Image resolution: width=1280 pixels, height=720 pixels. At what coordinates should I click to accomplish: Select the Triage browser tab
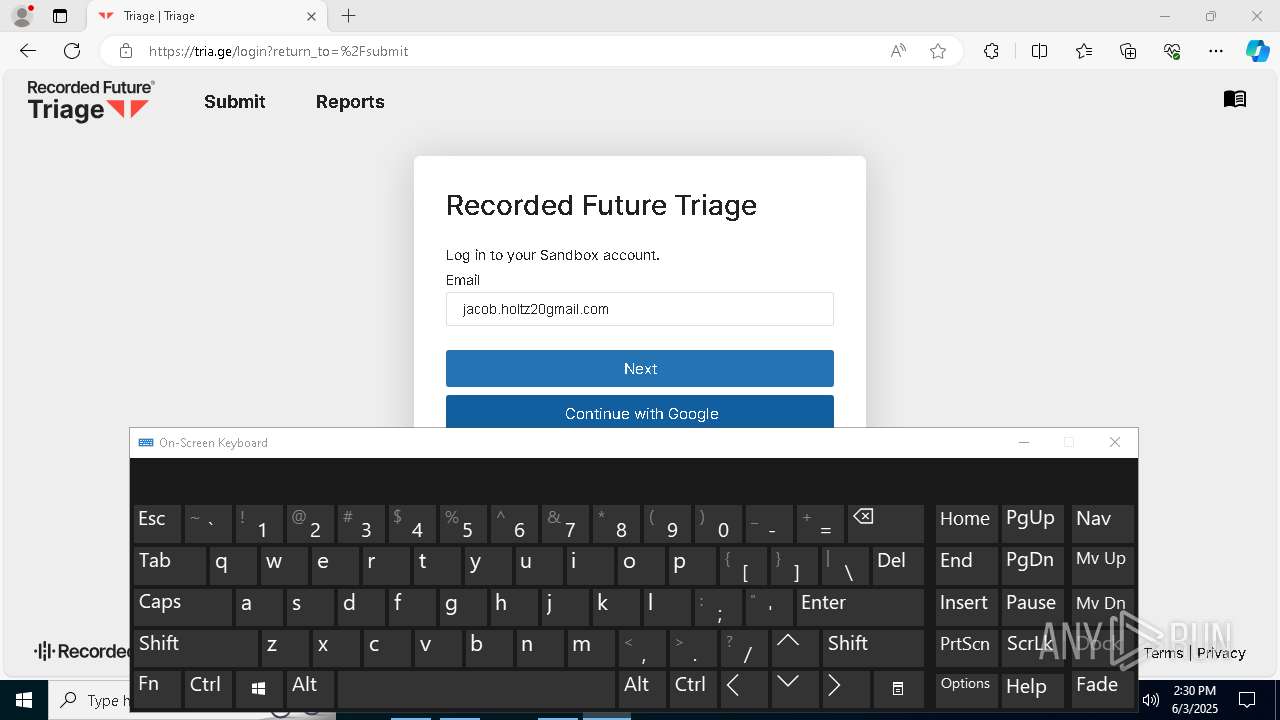click(x=206, y=16)
